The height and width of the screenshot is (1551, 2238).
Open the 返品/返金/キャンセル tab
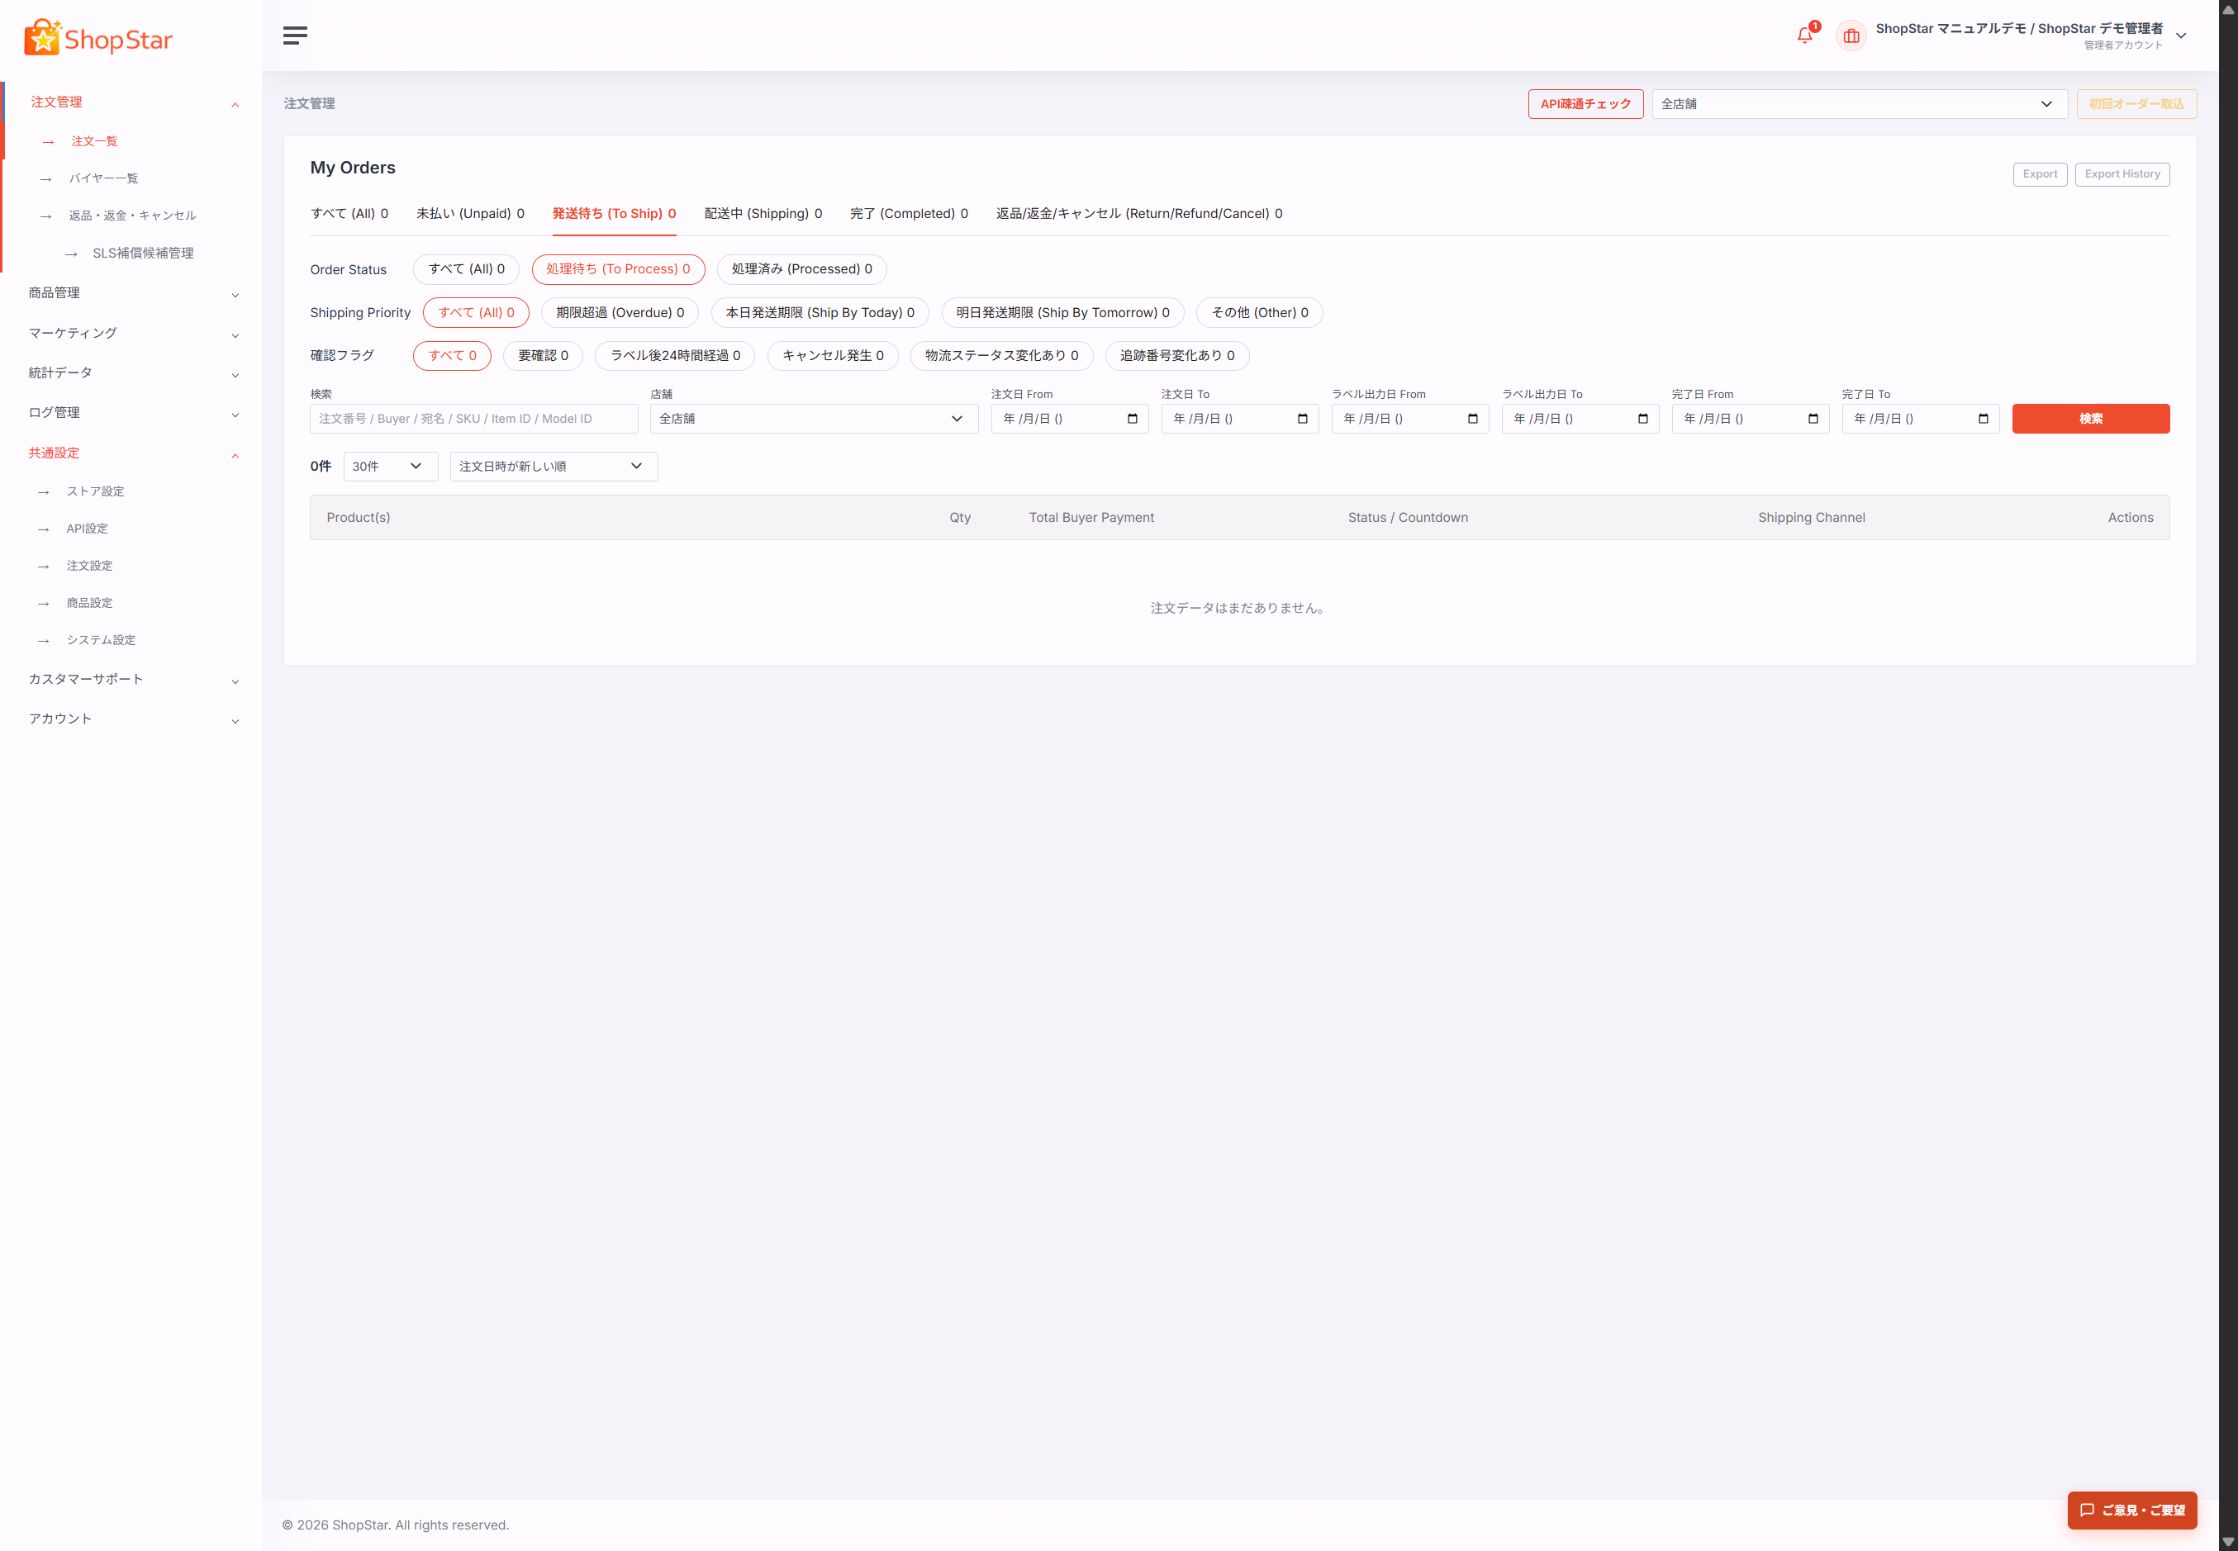1139,214
